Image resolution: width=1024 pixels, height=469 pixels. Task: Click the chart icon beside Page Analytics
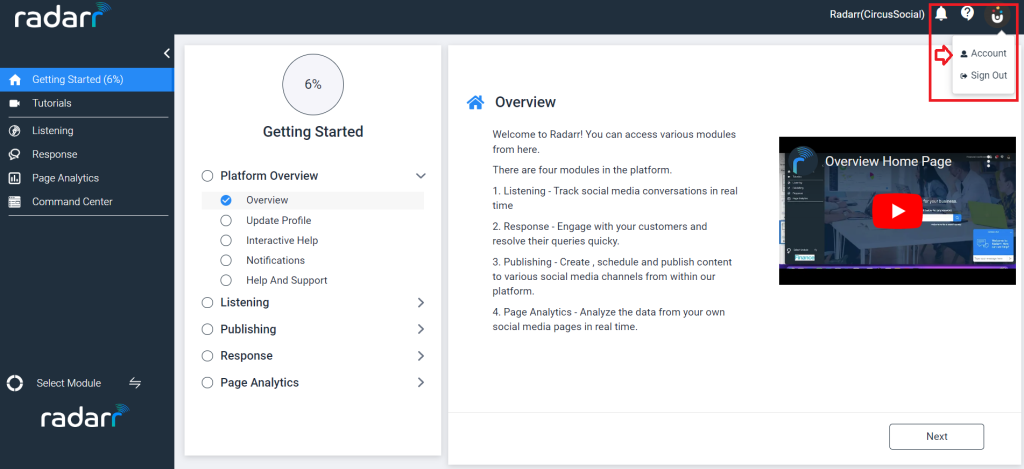pos(14,178)
